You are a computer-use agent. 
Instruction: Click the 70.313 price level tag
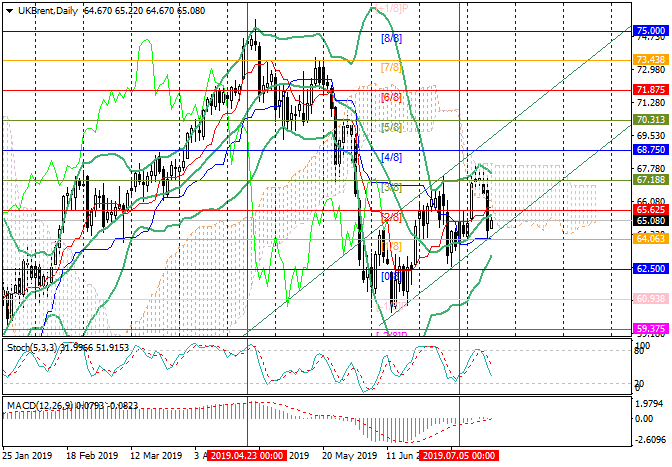tap(650, 118)
